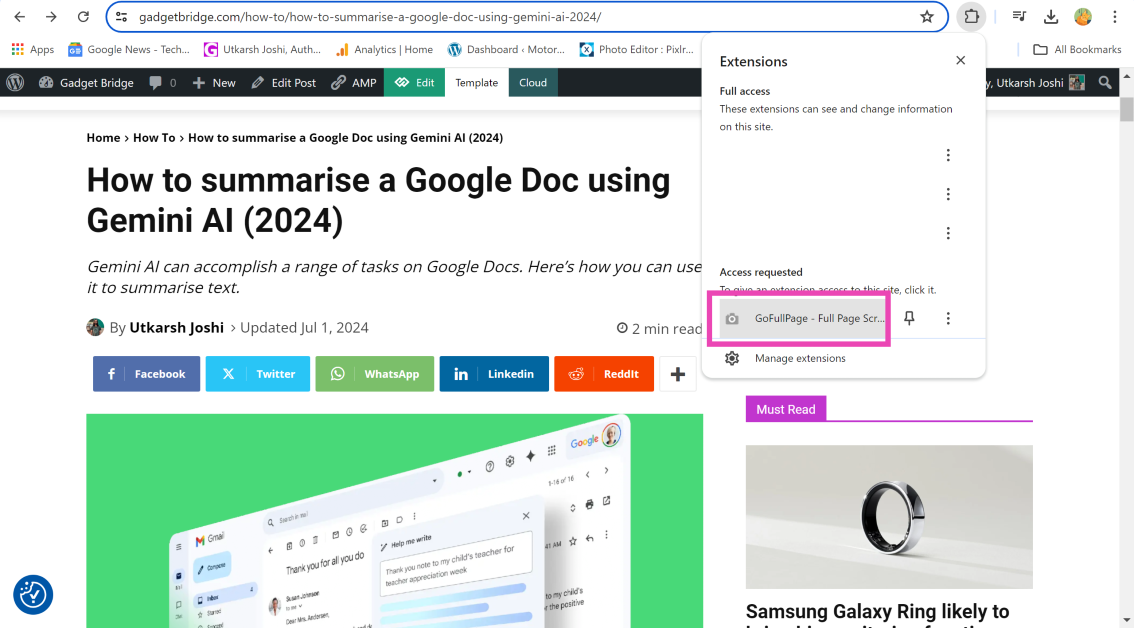Share article on ReddIt

[x=604, y=374]
